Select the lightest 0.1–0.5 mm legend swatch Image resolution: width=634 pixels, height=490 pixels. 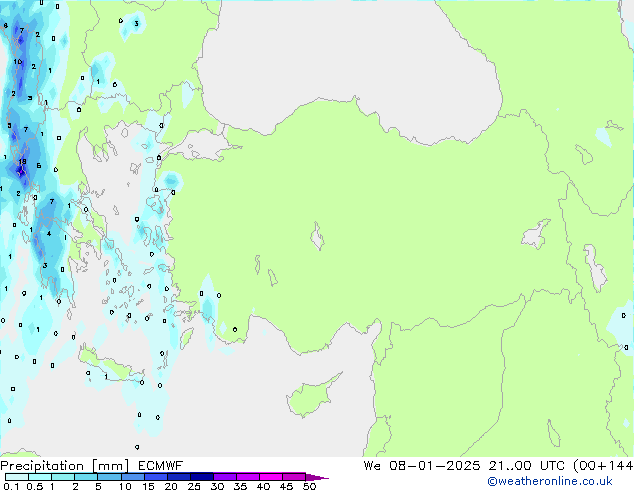tap(17, 477)
